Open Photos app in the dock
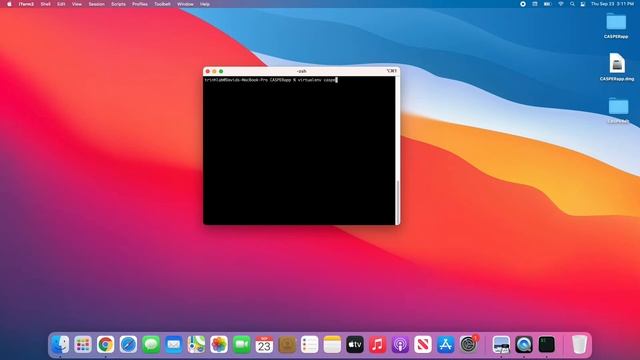This screenshot has height=360, width=640. point(219,344)
